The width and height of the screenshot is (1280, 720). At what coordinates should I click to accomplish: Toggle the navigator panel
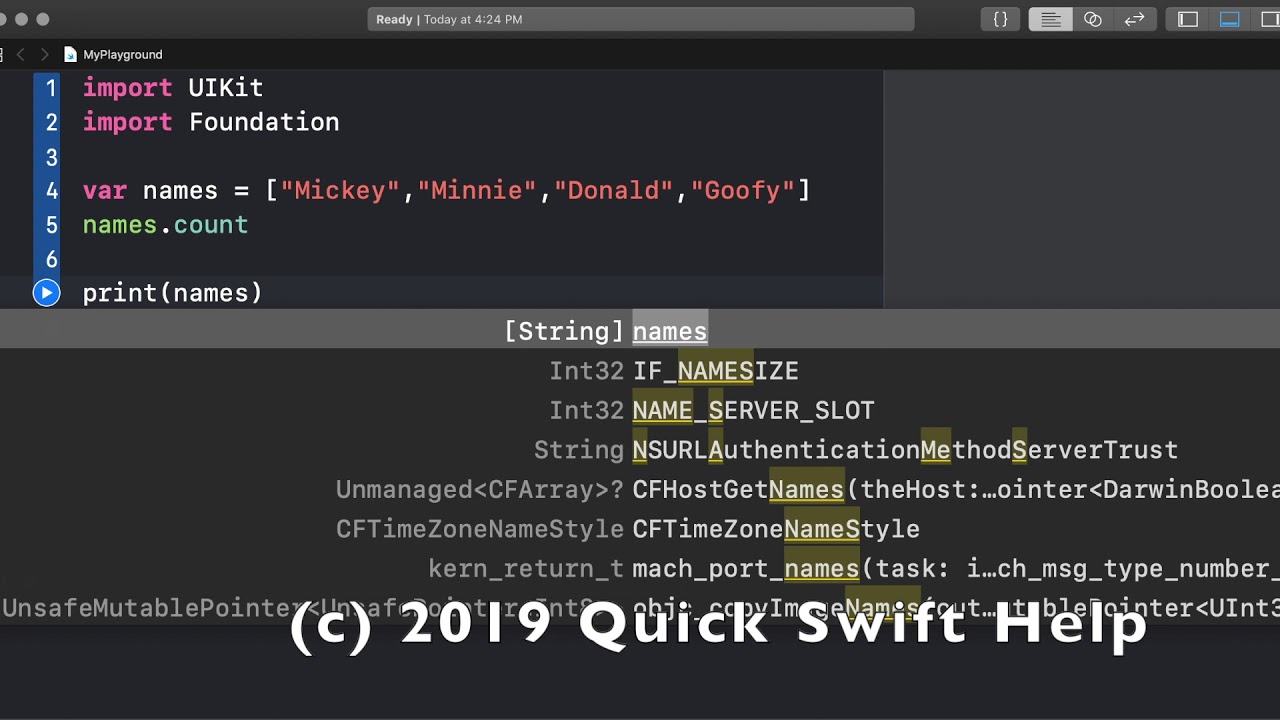coord(1188,19)
